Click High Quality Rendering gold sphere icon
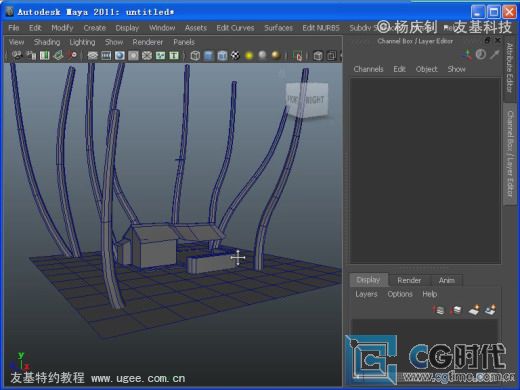Image resolution: width=520 pixels, height=390 pixels. [x=276, y=55]
